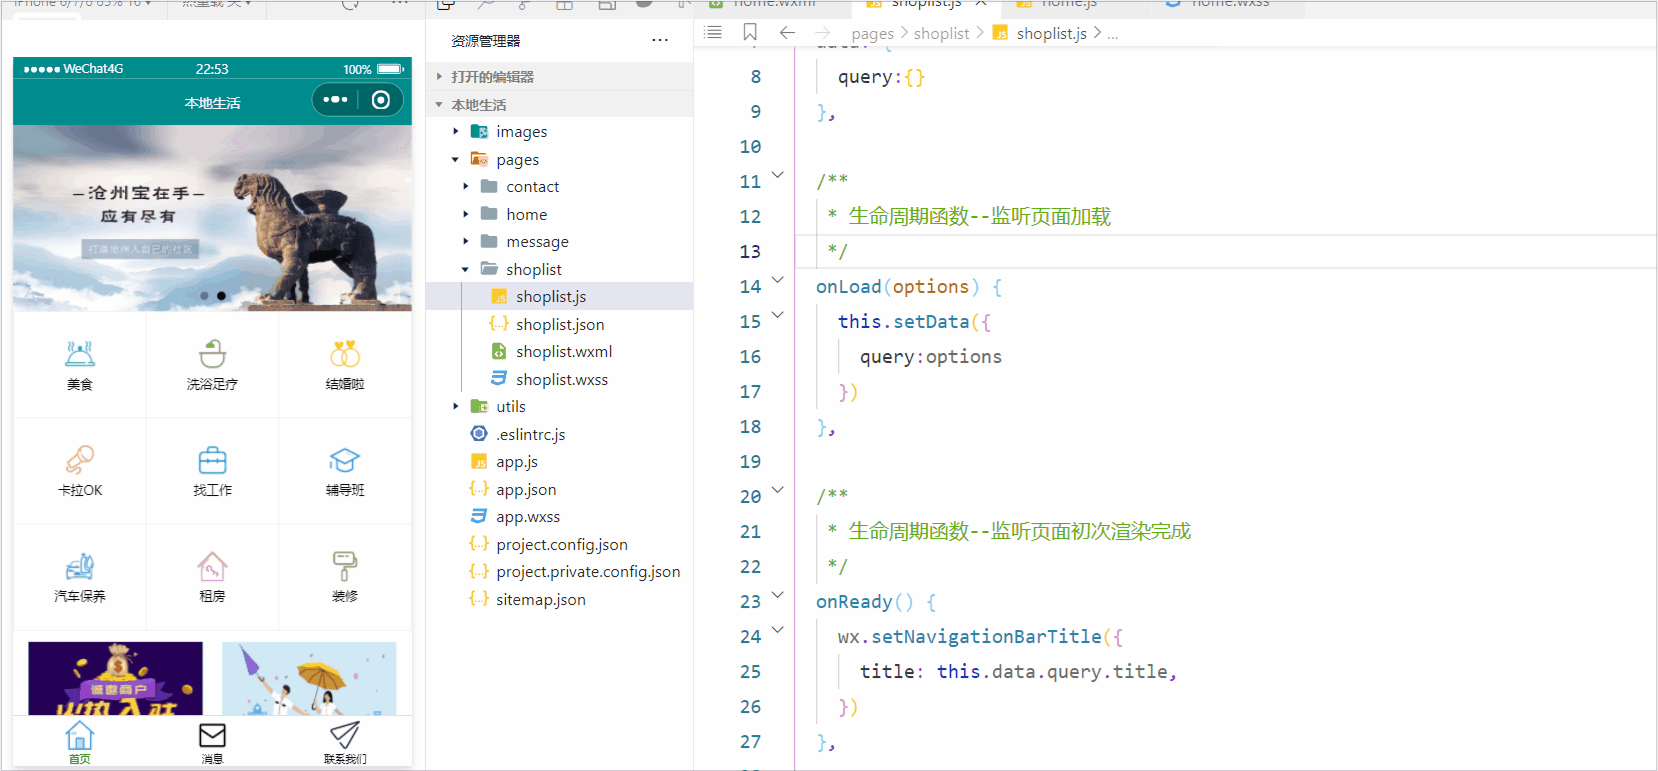This screenshot has height=771, width=1658.
Task: Open the purple merchant promo image
Action: point(115,678)
